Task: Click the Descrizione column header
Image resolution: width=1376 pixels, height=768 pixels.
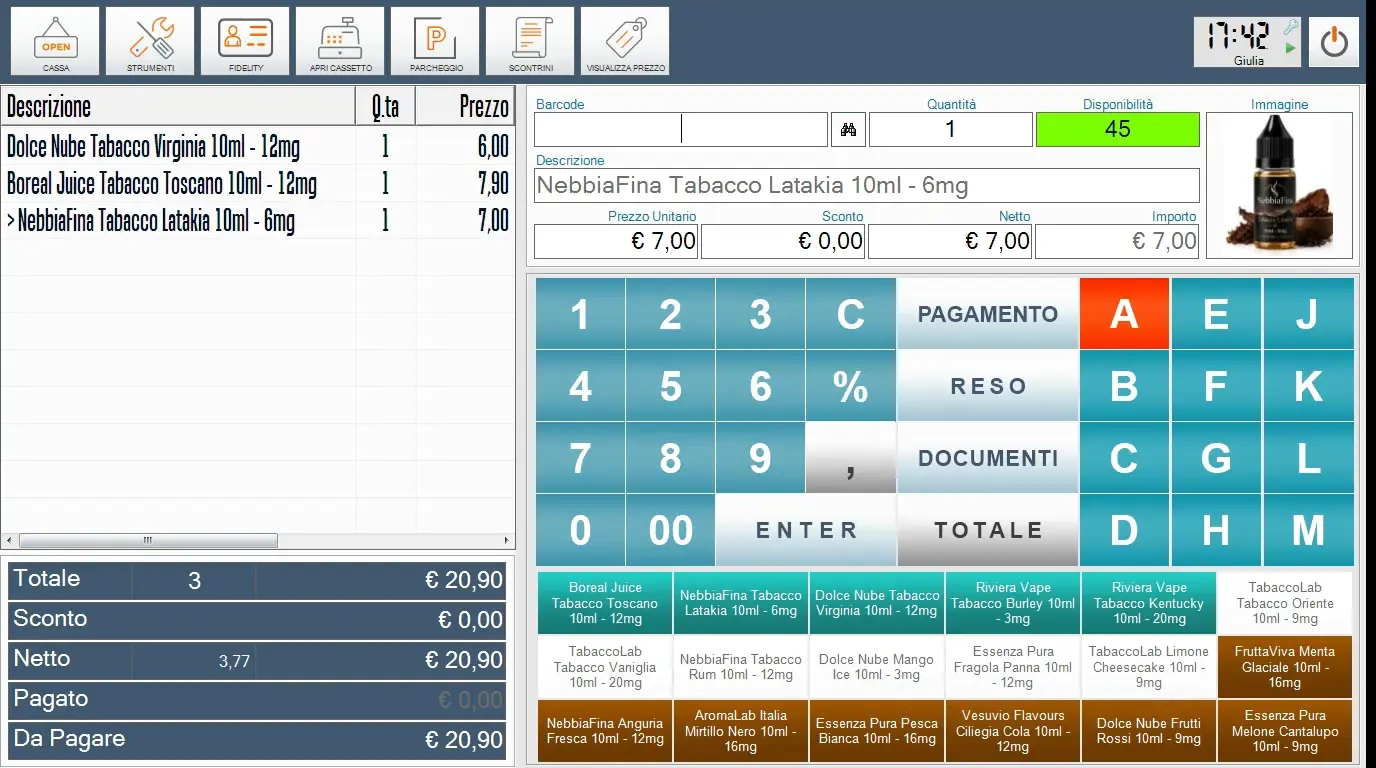Action: [179, 106]
